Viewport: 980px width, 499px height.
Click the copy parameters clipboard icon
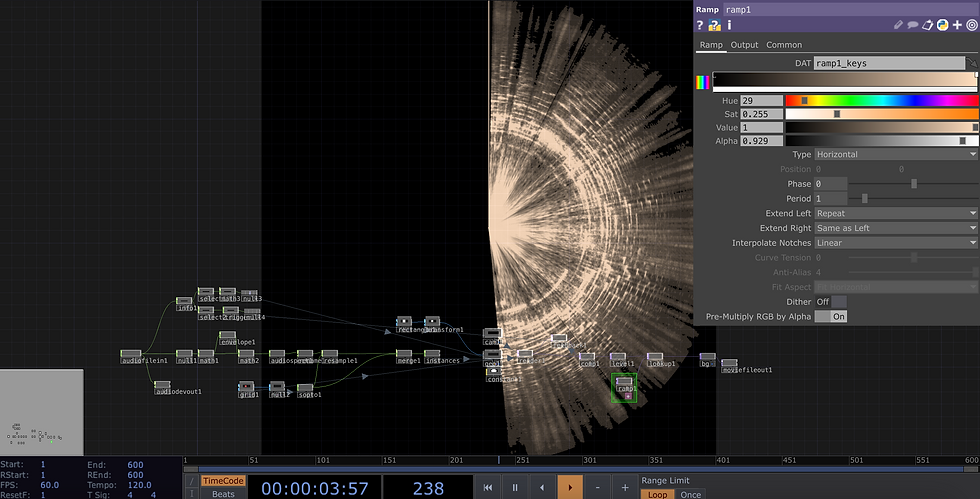(928, 25)
